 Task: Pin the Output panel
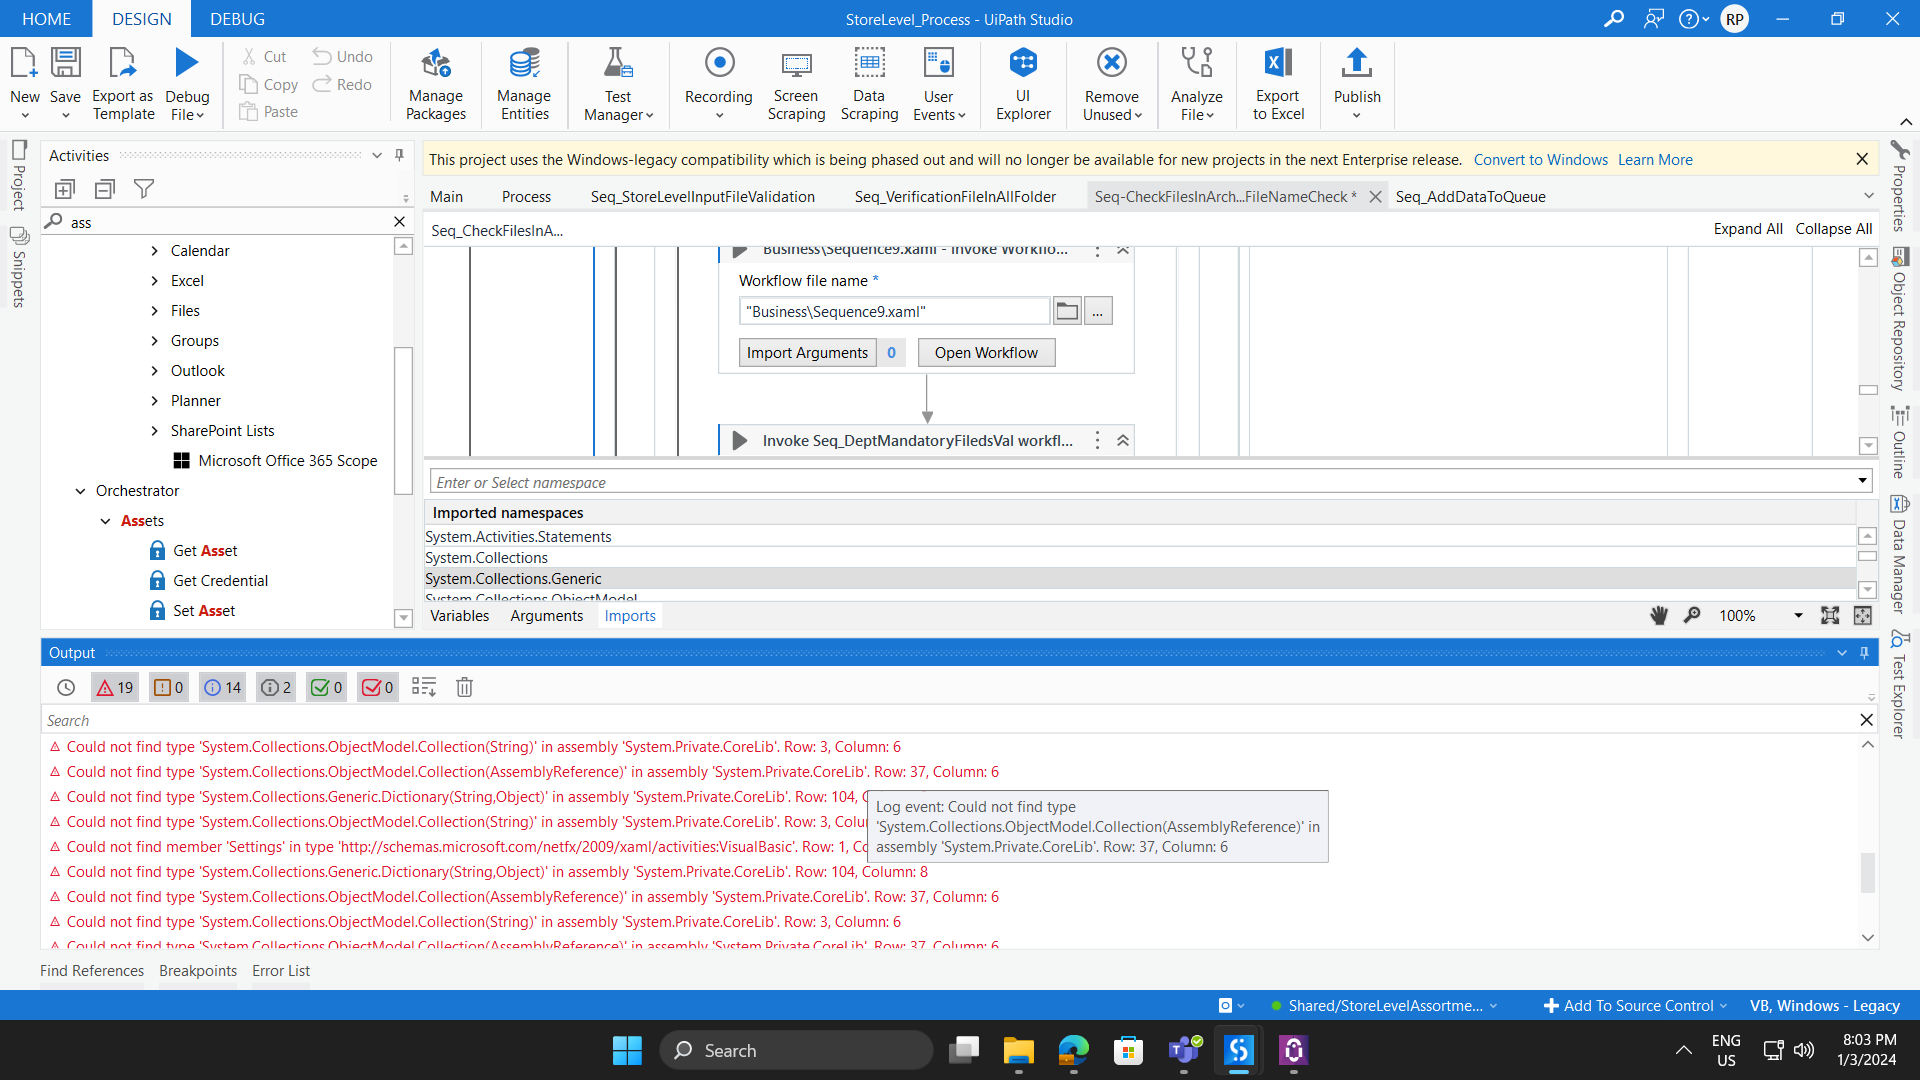[x=1863, y=652]
